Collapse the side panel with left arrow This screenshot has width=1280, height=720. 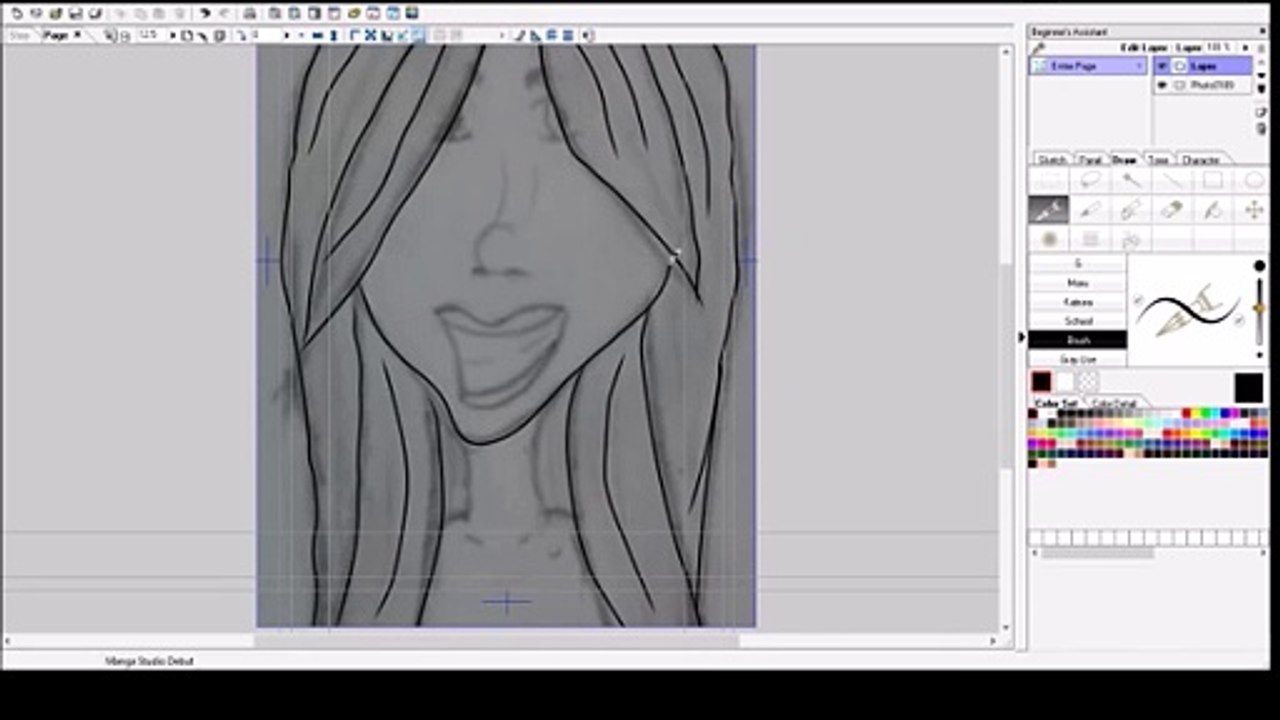[1021, 337]
